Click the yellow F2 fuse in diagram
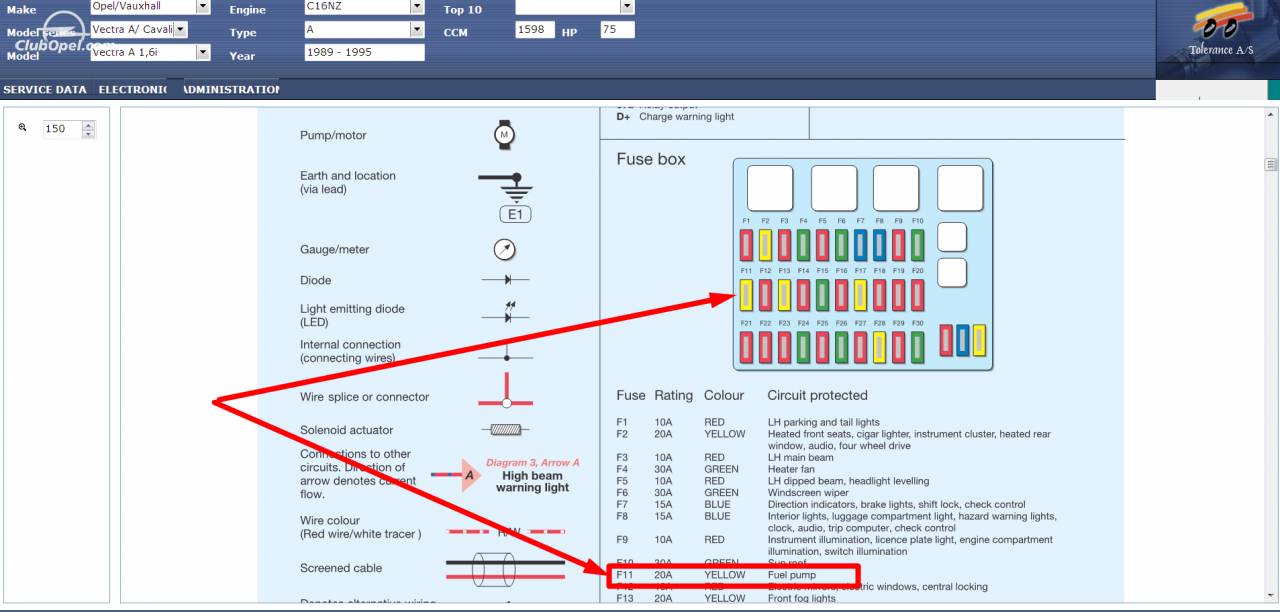This screenshot has height=612, width=1280. (x=765, y=245)
